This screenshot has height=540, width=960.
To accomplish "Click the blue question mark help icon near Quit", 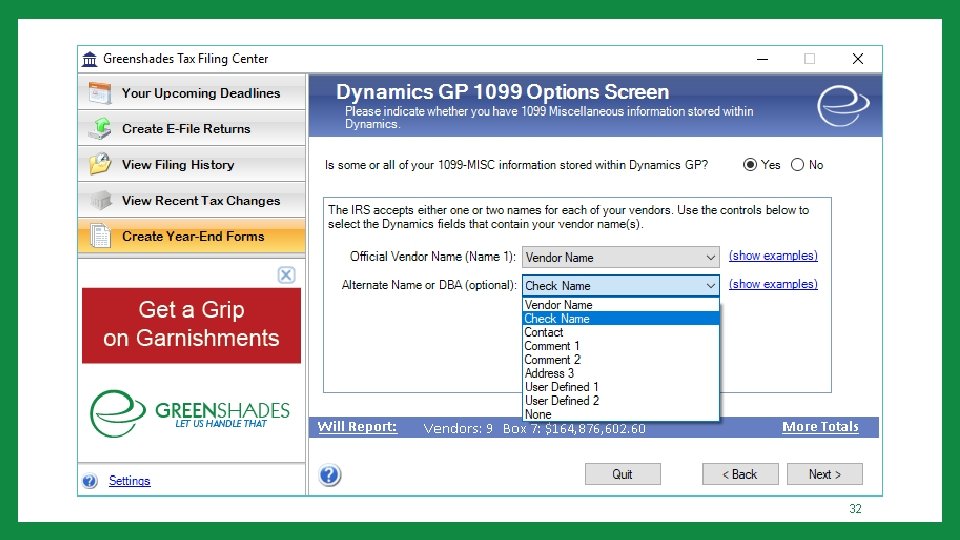I will pyautogui.click(x=329, y=475).
